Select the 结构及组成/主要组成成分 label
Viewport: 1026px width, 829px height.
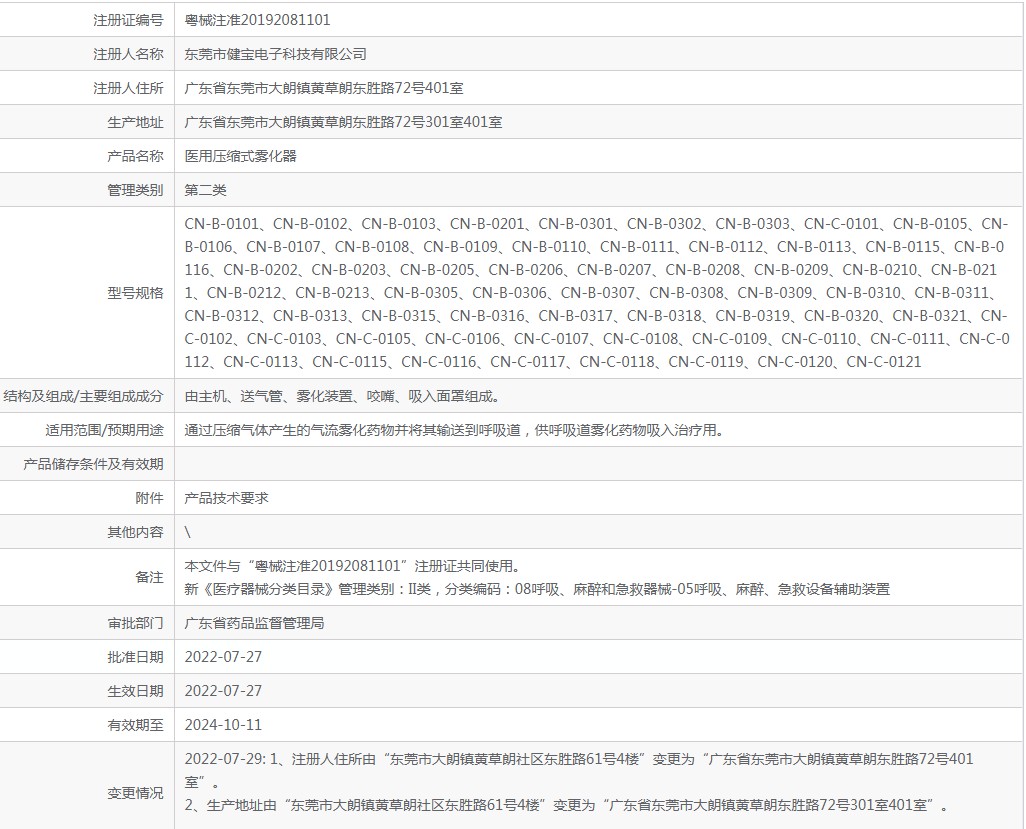pos(83,397)
